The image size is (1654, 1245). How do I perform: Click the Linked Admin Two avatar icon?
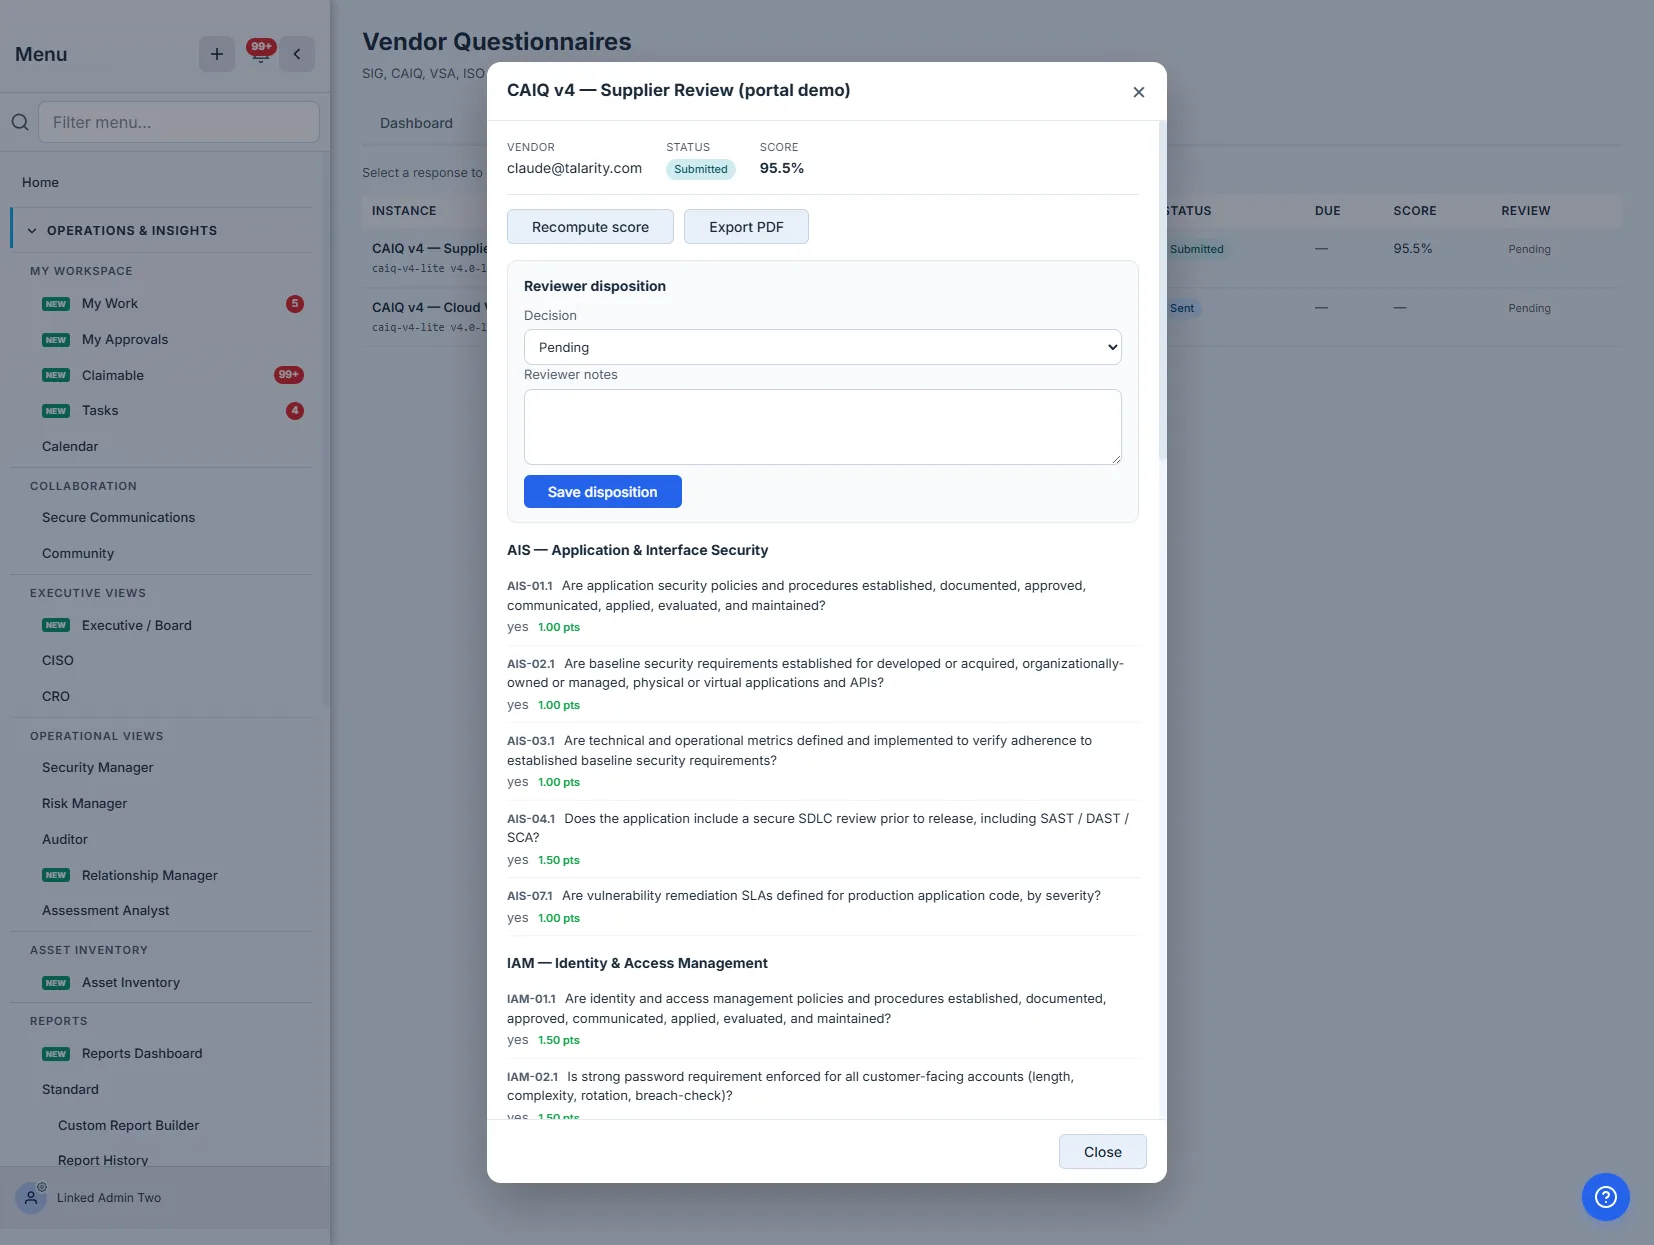pyautogui.click(x=31, y=1198)
